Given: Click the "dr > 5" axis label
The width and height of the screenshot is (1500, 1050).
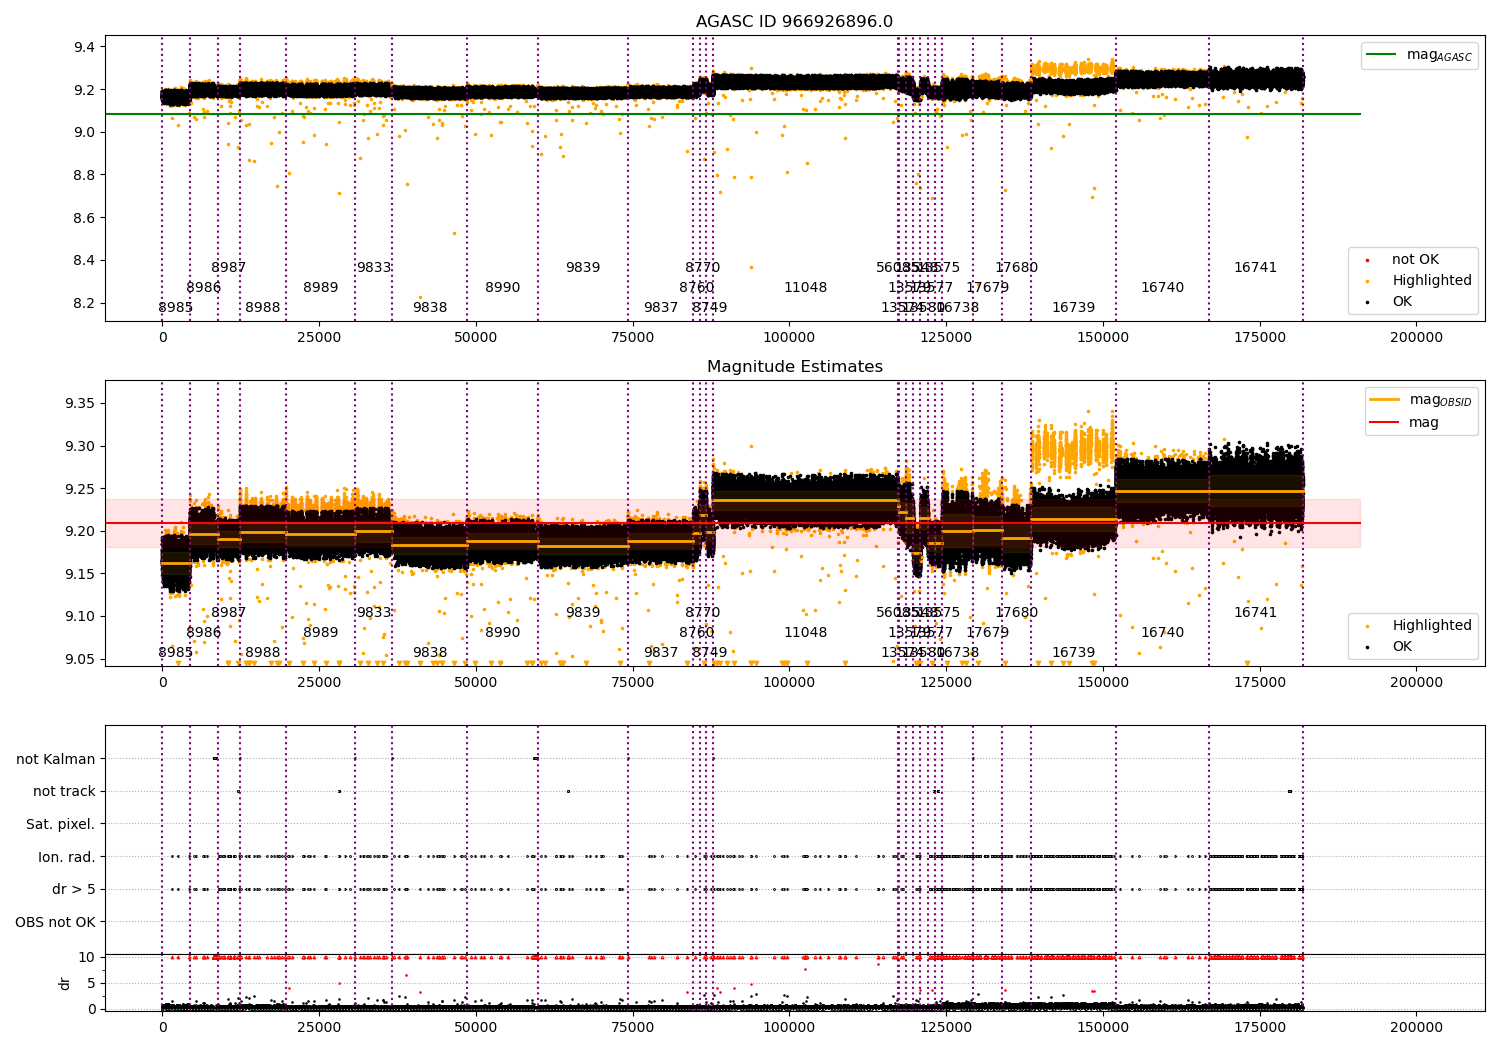Looking at the screenshot, I should 73,889.
